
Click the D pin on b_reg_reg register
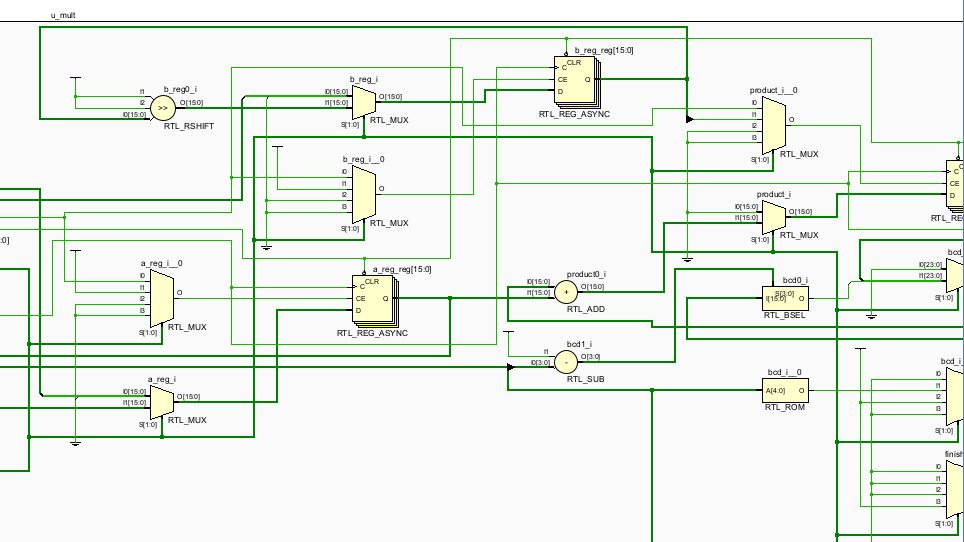[x=560, y=92]
